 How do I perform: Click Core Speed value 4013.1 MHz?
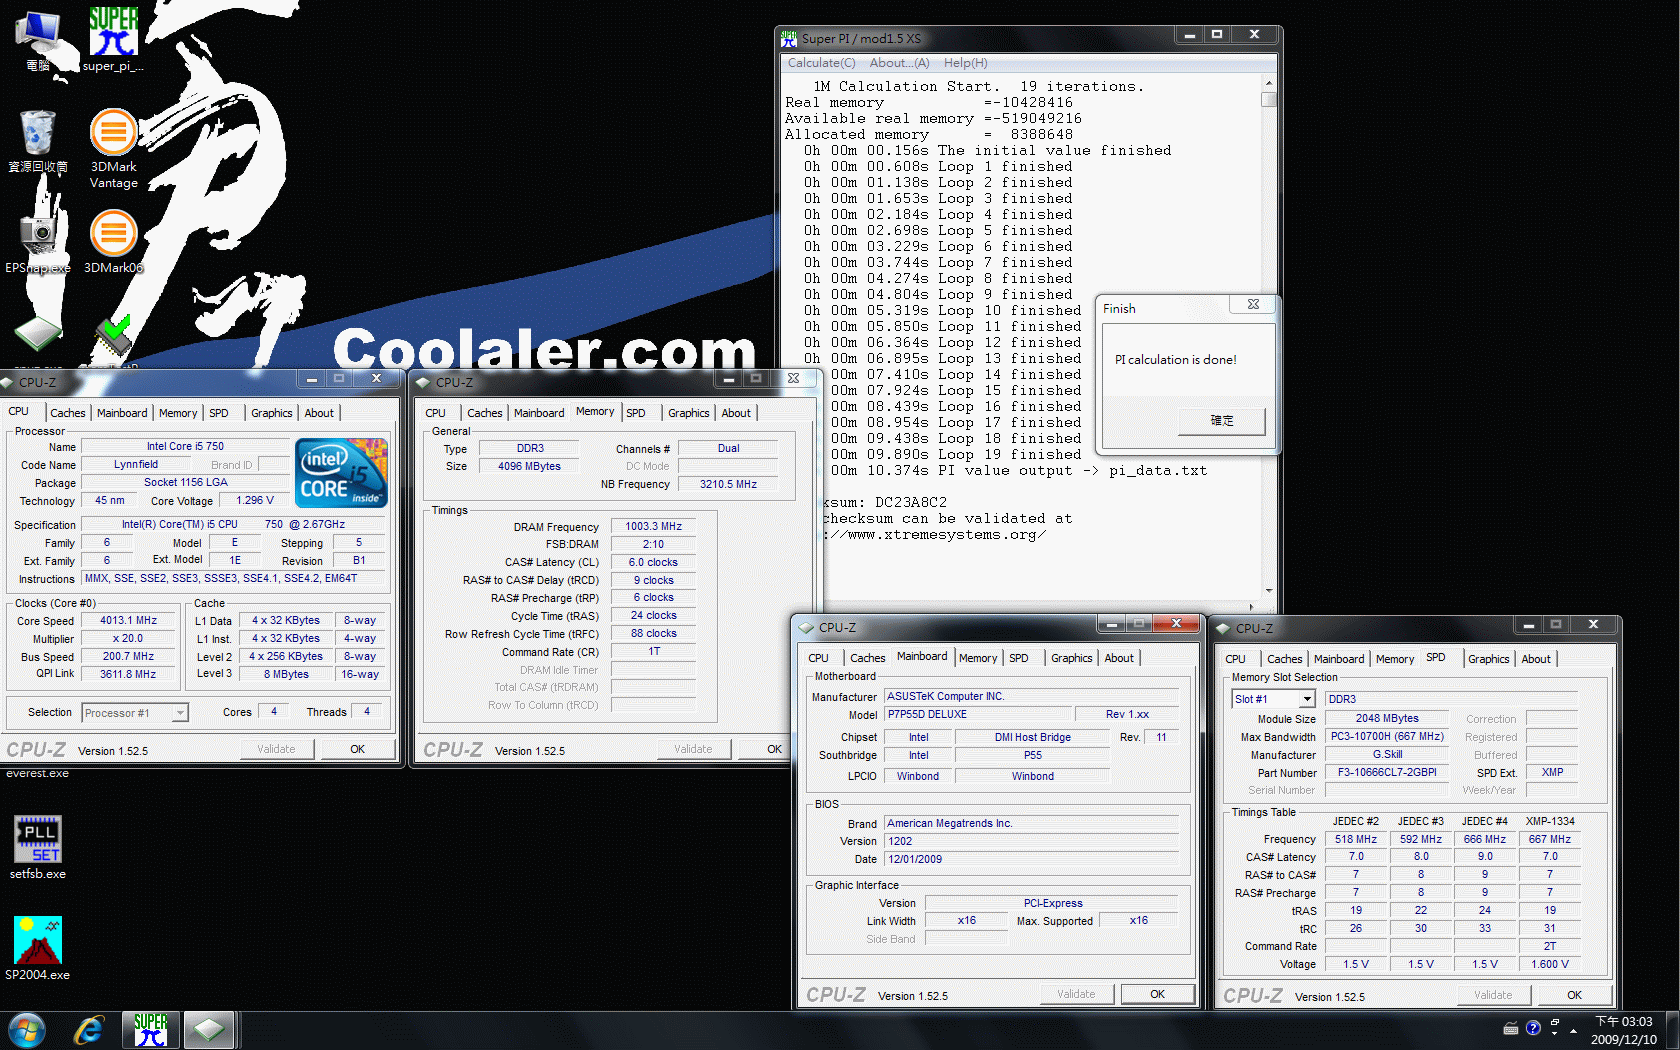128,620
